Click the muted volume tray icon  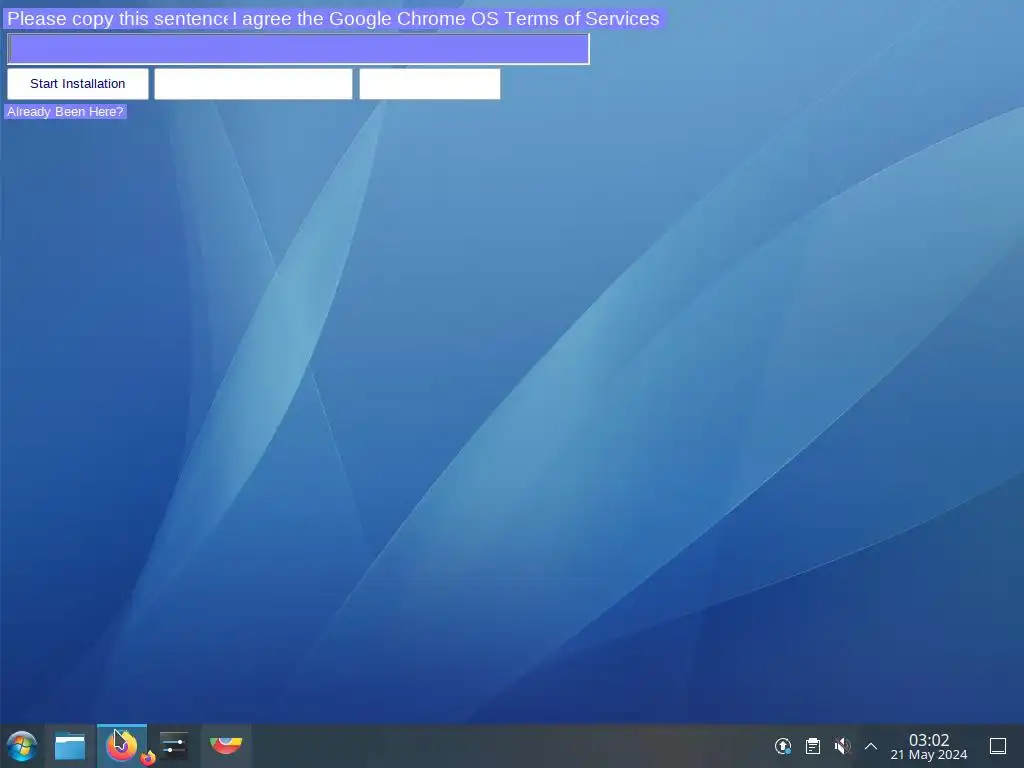coord(842,746)
